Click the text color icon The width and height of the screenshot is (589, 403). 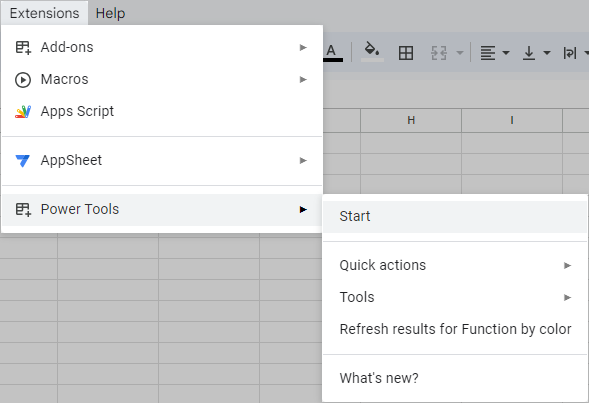click(x=332, y=53)
